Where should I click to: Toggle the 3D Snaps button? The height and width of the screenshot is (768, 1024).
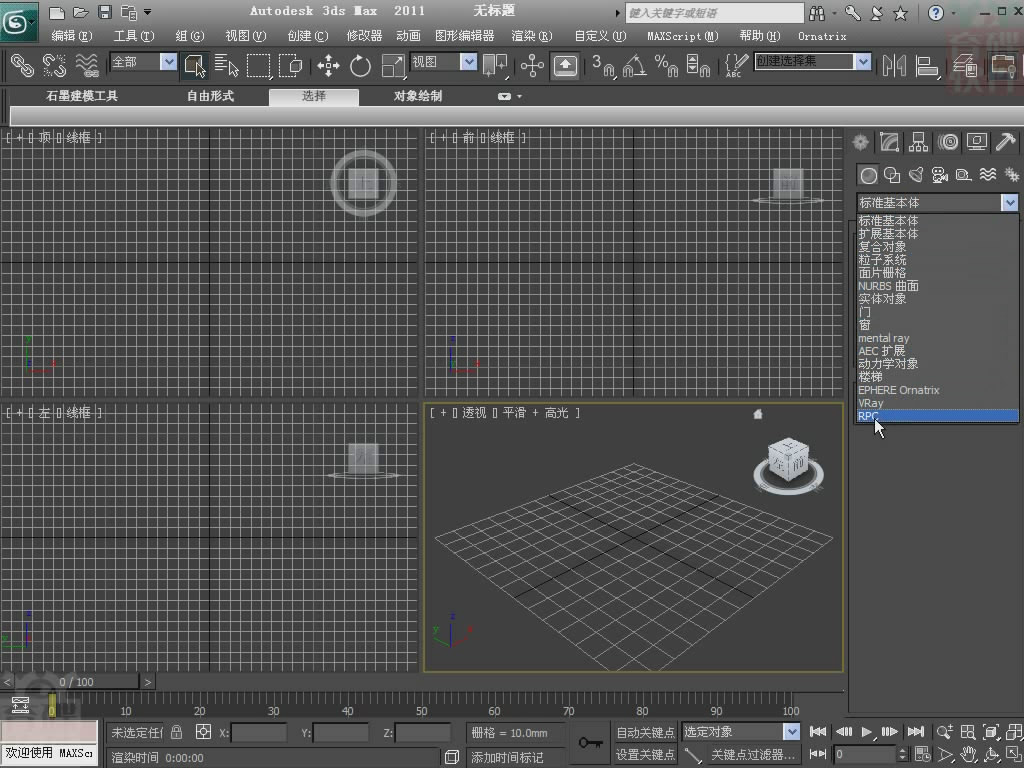603,65
